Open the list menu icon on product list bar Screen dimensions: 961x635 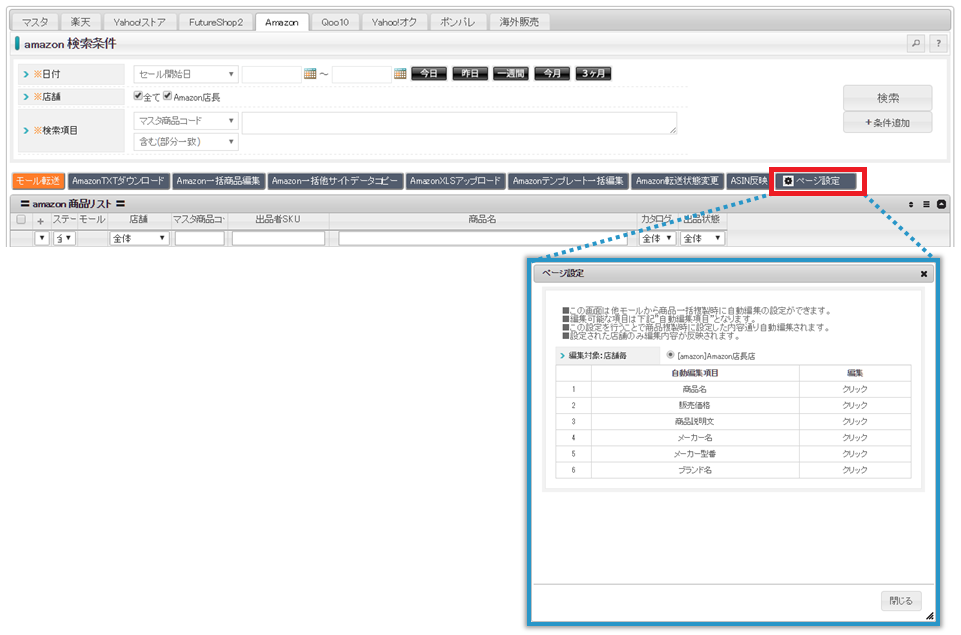(926, 204)
